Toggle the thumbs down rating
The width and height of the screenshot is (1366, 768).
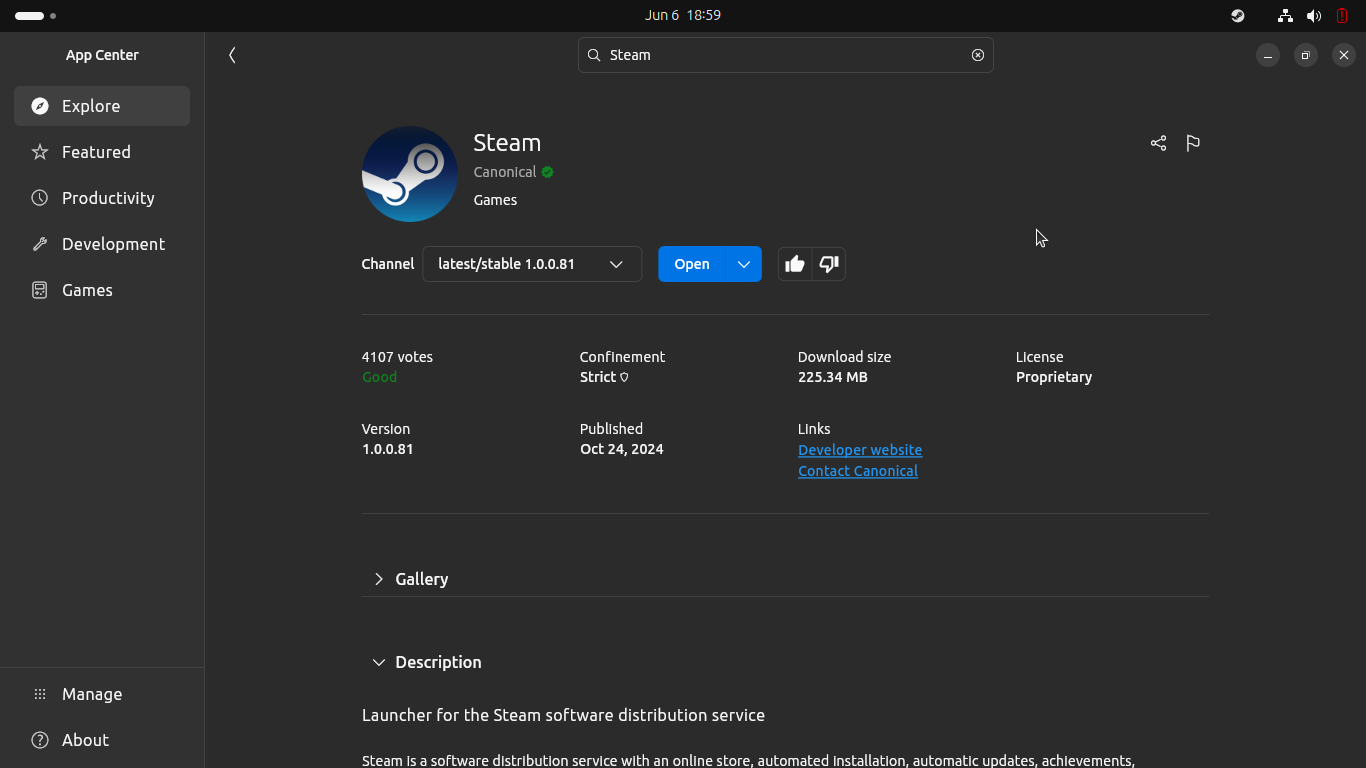click(829, 264)
